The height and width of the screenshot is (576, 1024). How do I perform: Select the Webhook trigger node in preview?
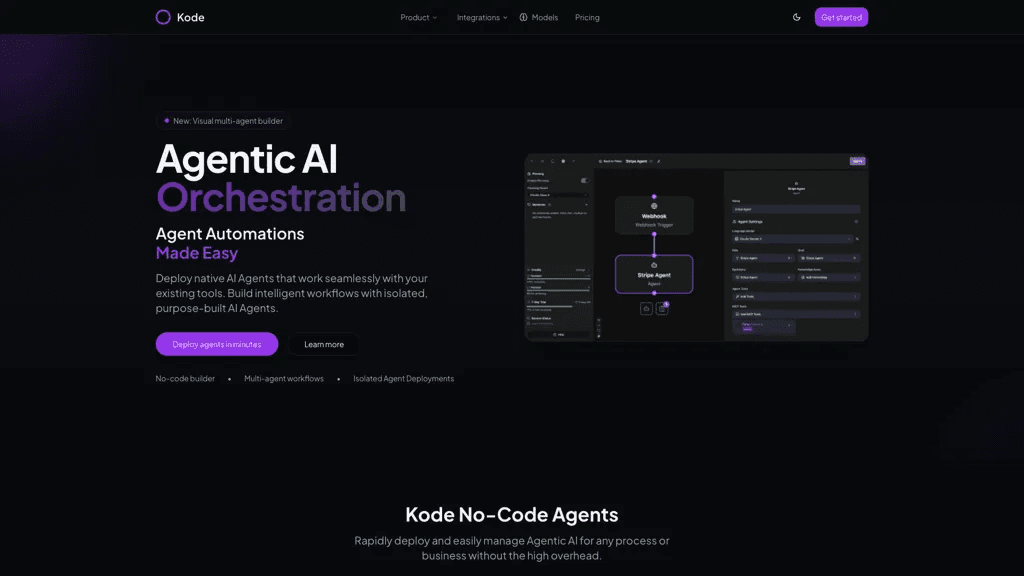coord(654,216)
